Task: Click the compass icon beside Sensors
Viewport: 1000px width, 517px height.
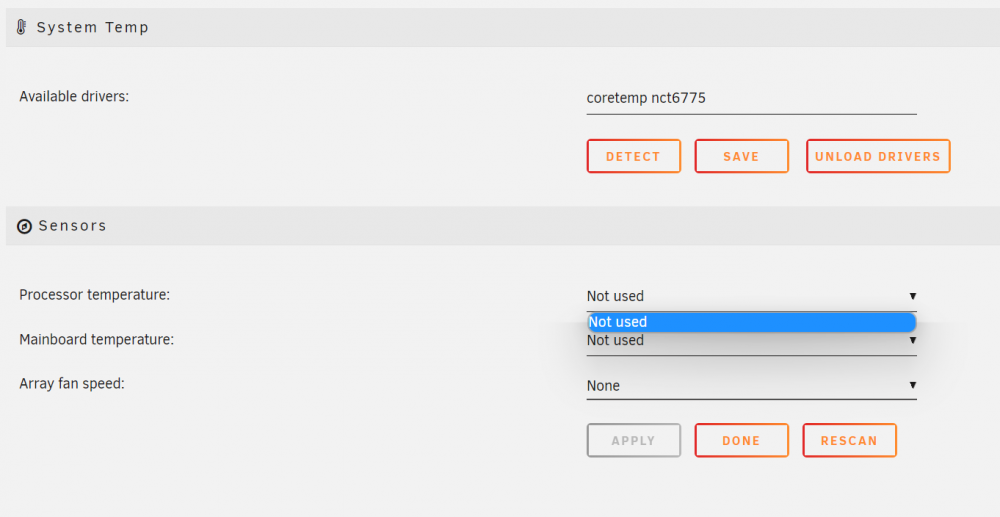Action: (x=24, y=226)
